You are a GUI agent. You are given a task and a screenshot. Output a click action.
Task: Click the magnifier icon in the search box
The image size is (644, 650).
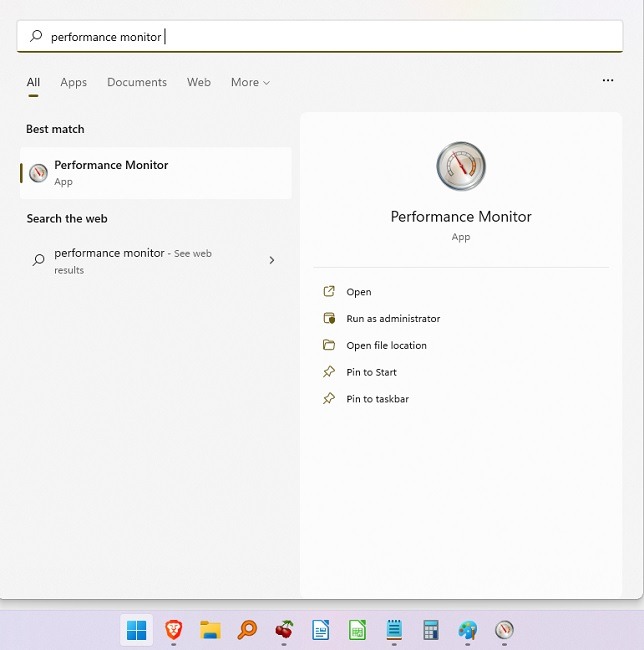coord(36,36)
